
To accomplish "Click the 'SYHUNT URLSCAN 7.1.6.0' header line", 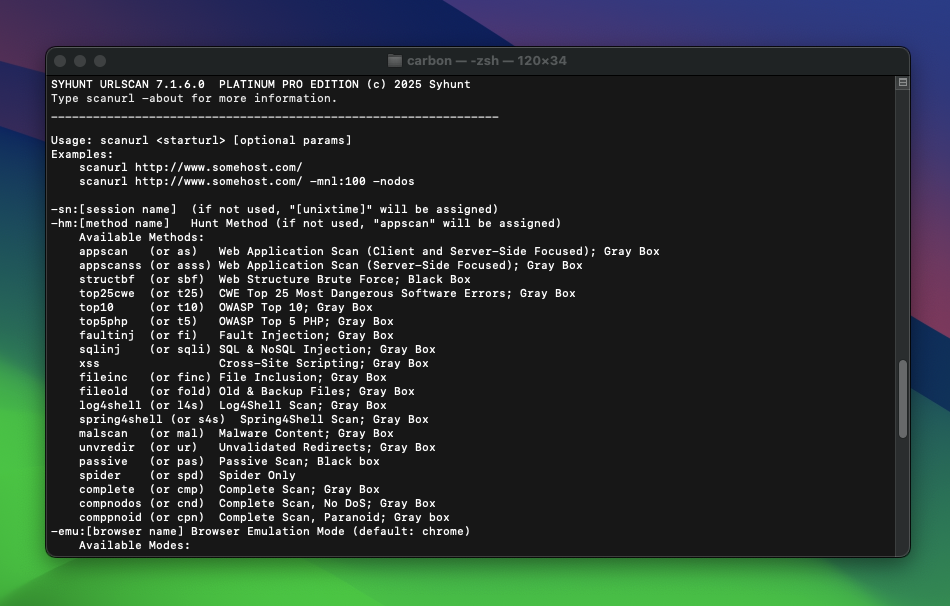I will click(261, 84).
